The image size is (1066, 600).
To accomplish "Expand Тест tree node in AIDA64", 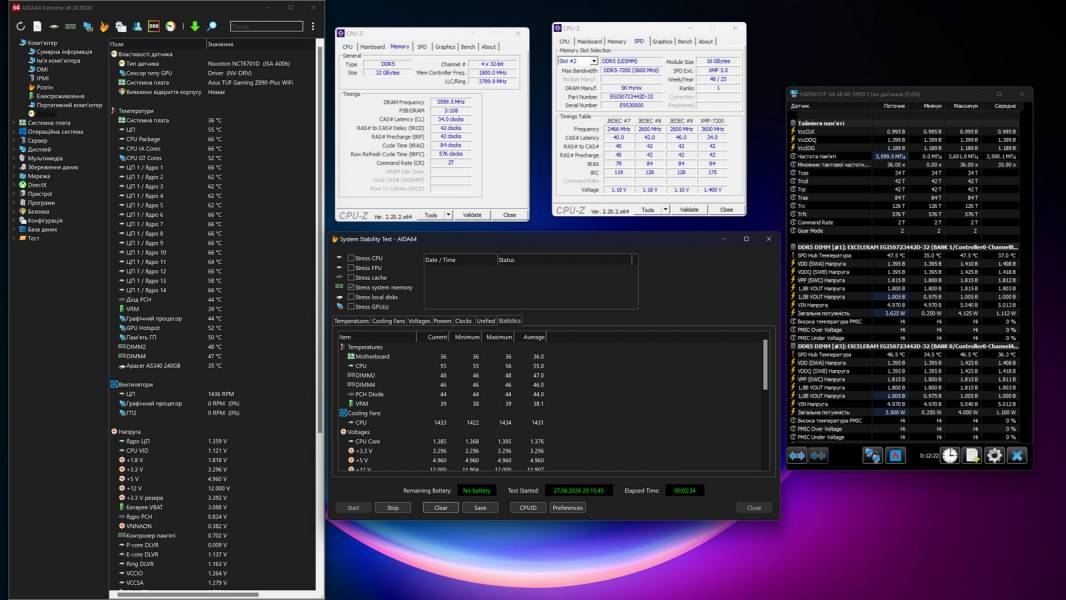I will [x=14, y=239].
